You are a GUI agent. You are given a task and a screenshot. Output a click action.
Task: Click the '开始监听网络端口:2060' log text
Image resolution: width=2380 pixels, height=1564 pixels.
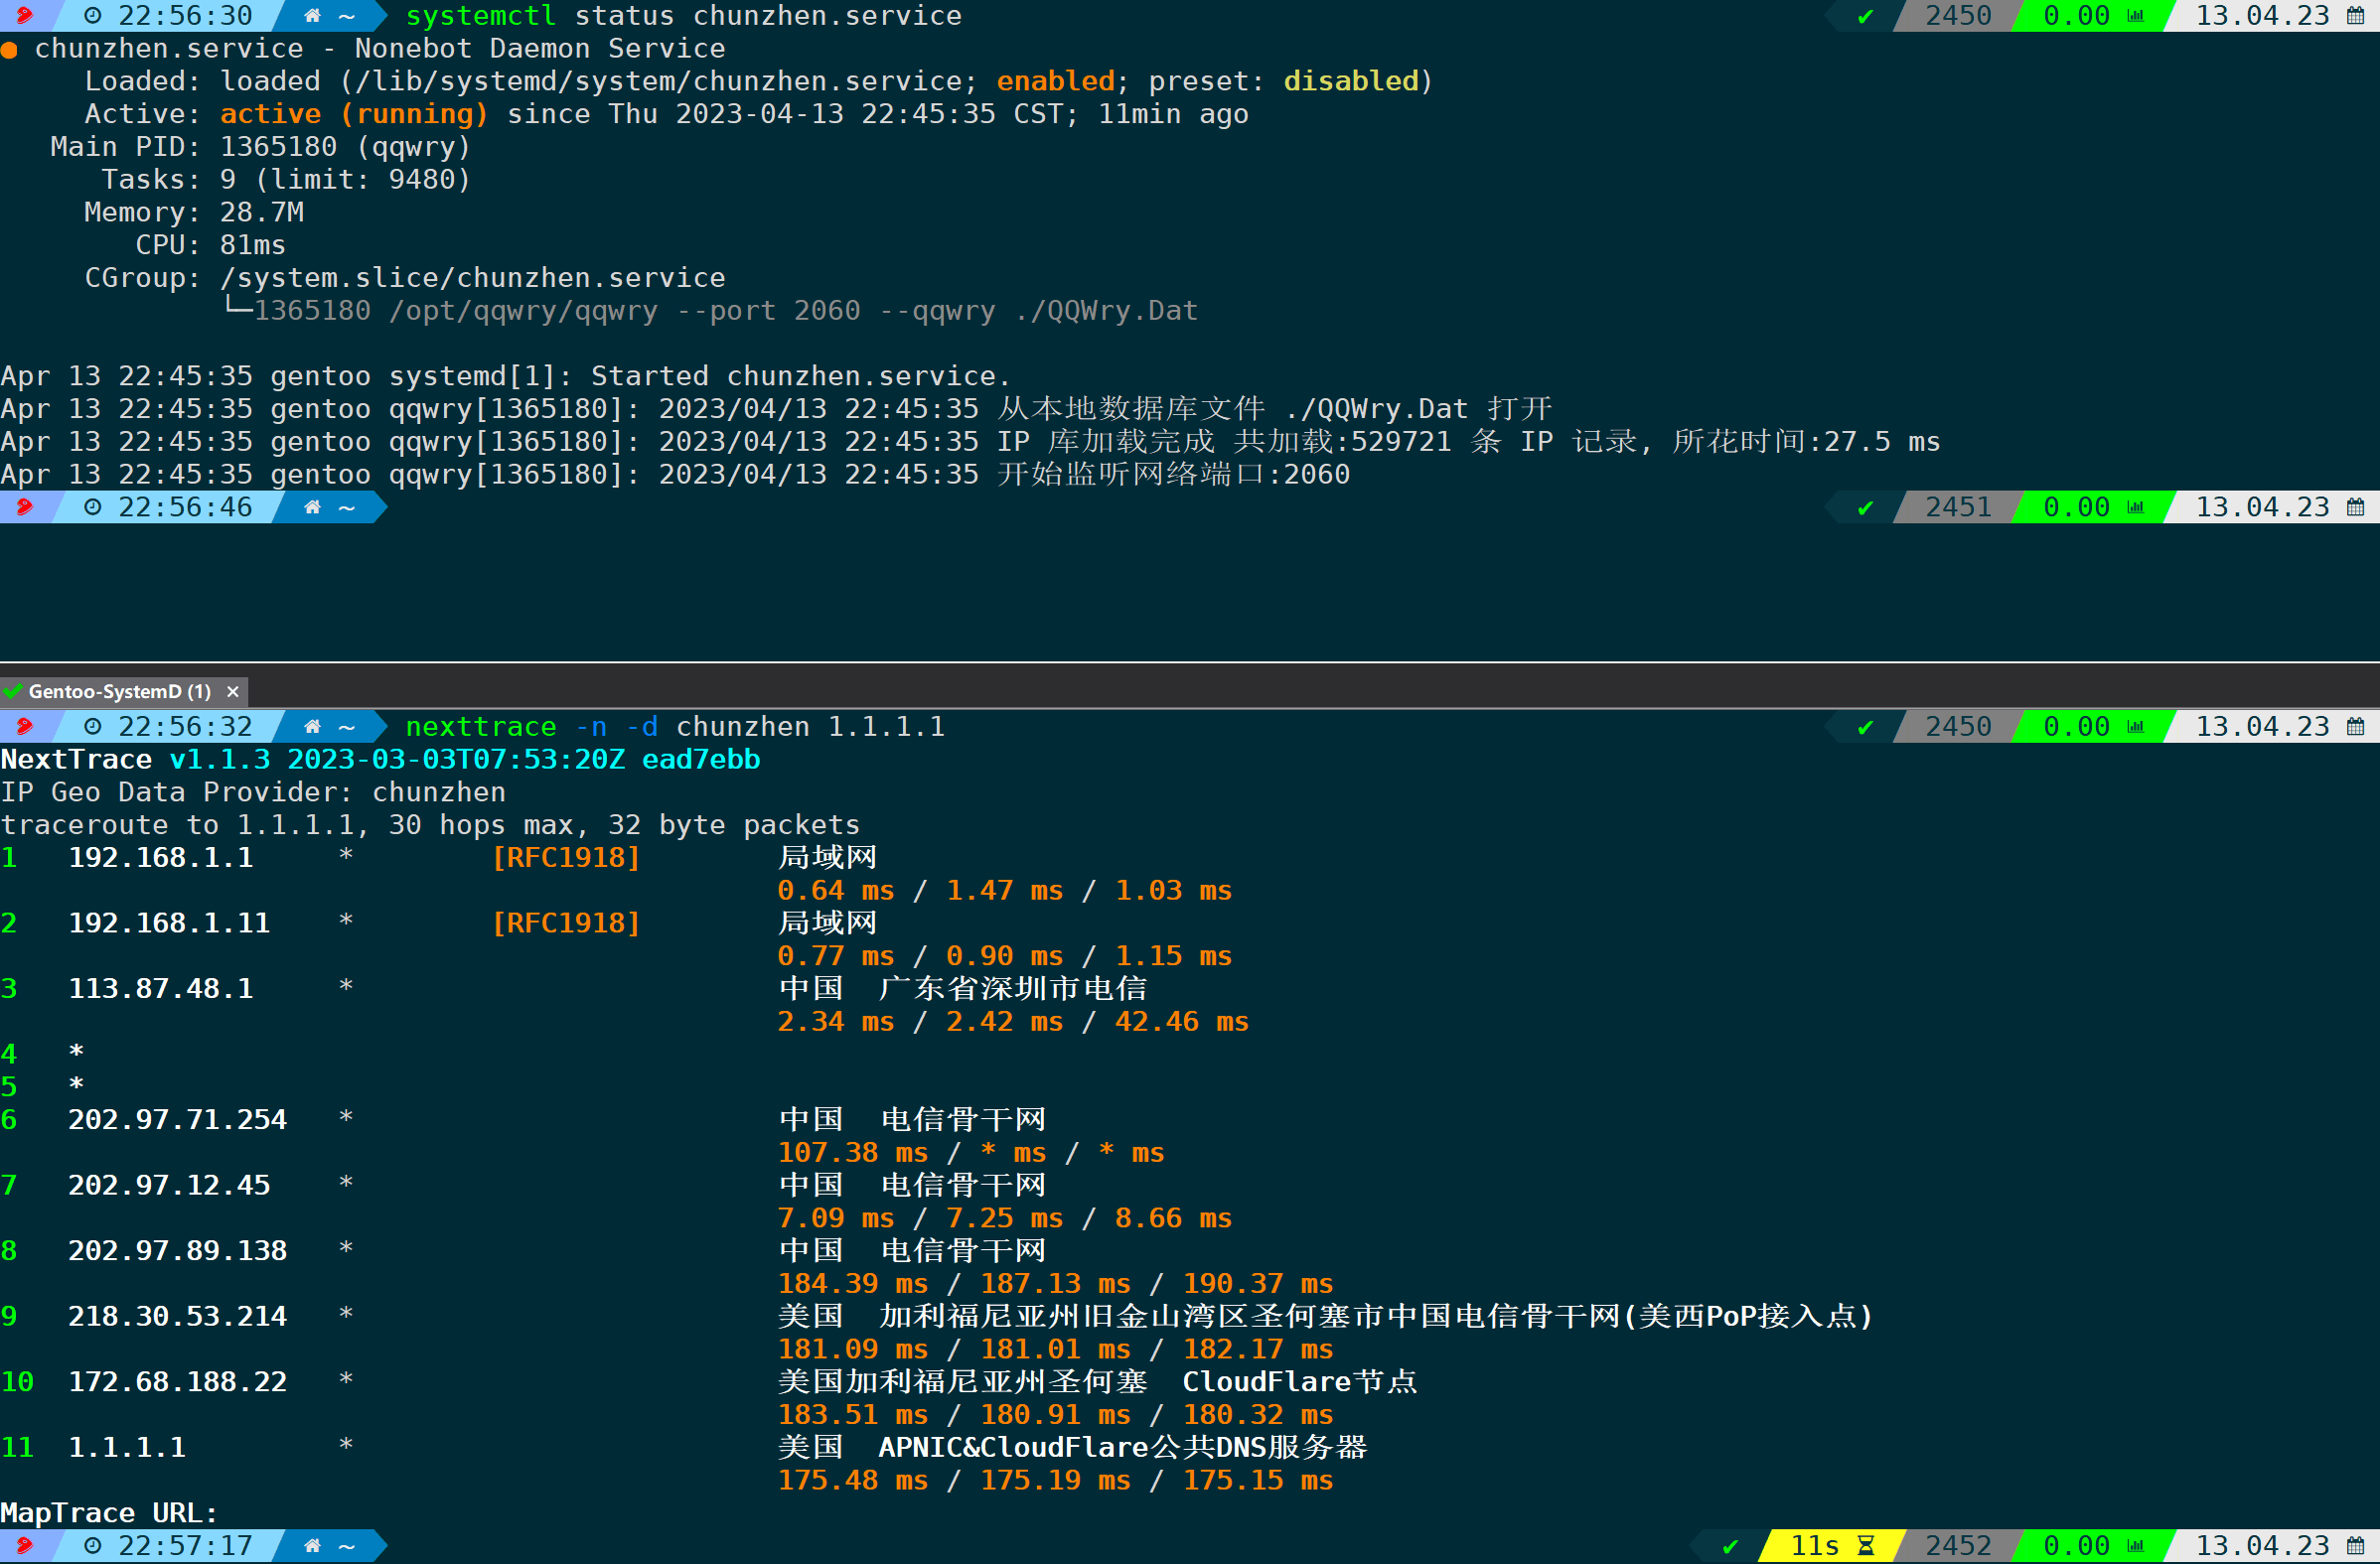click(1173, 474)
